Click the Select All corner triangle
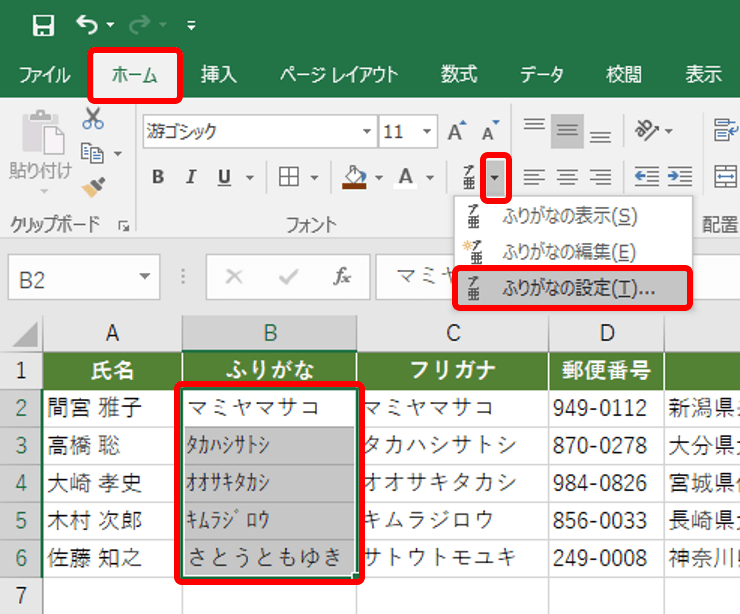This screenshot has width=740, height=614. pos(24,334)
